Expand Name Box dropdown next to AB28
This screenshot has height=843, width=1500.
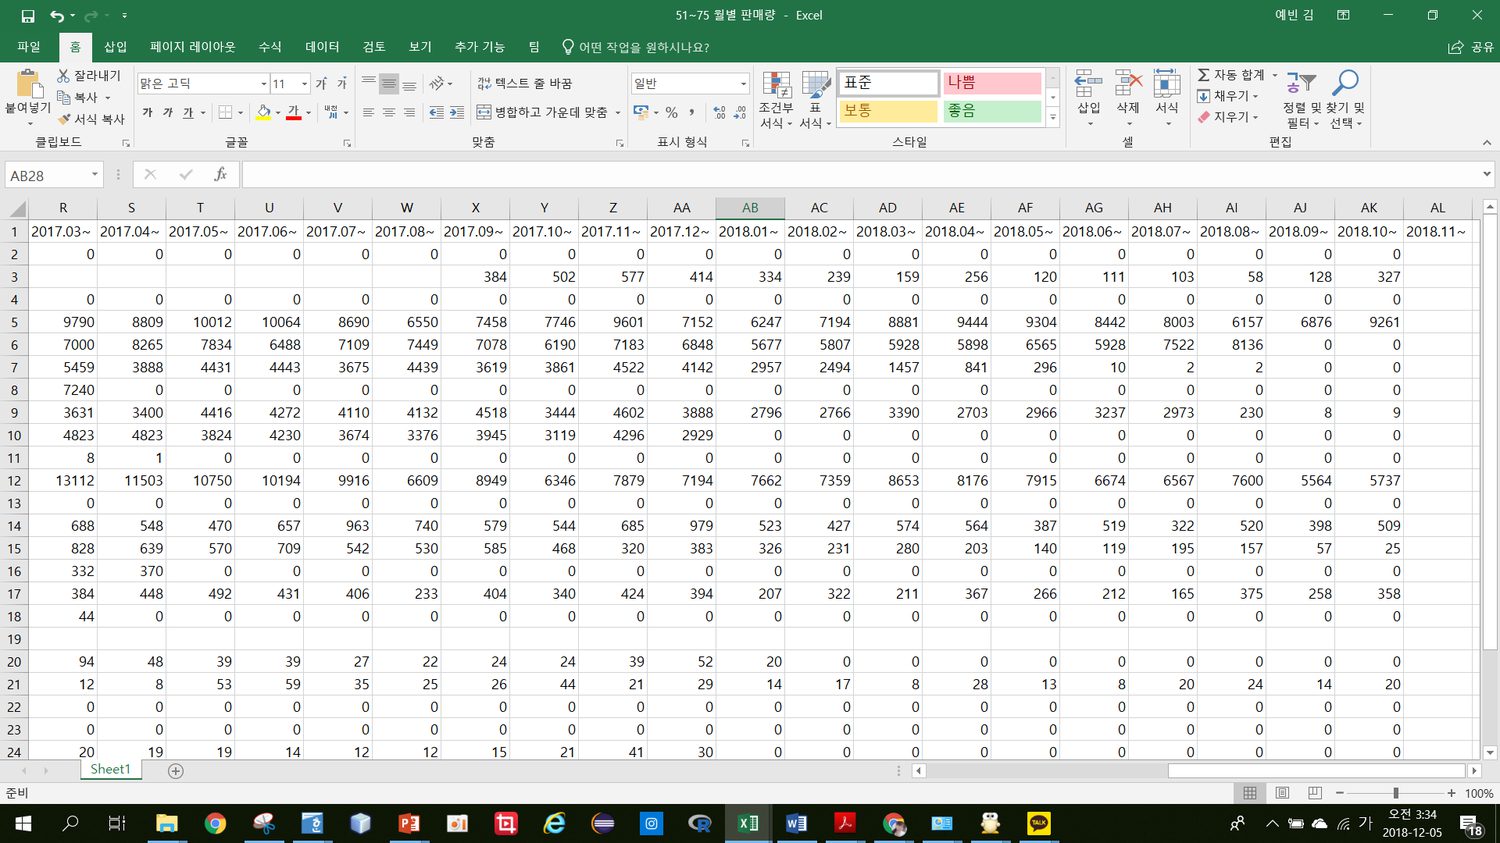point(95,175)
